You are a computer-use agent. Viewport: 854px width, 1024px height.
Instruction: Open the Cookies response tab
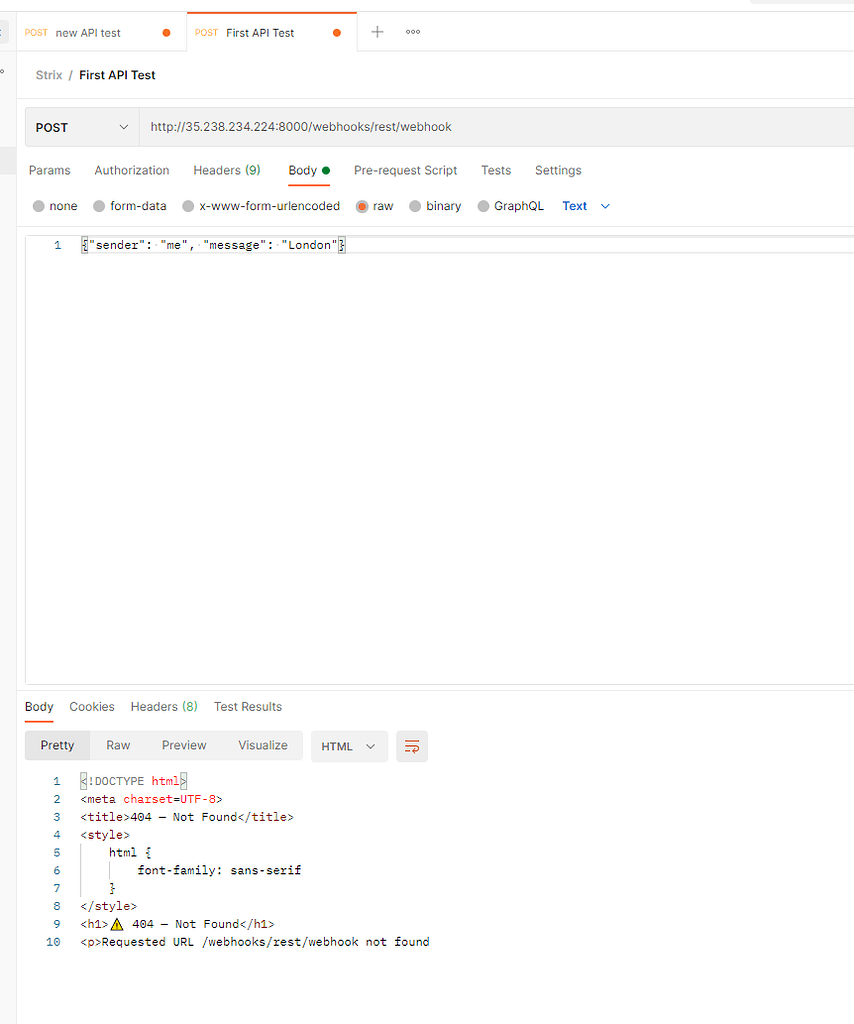coord(92,707)
